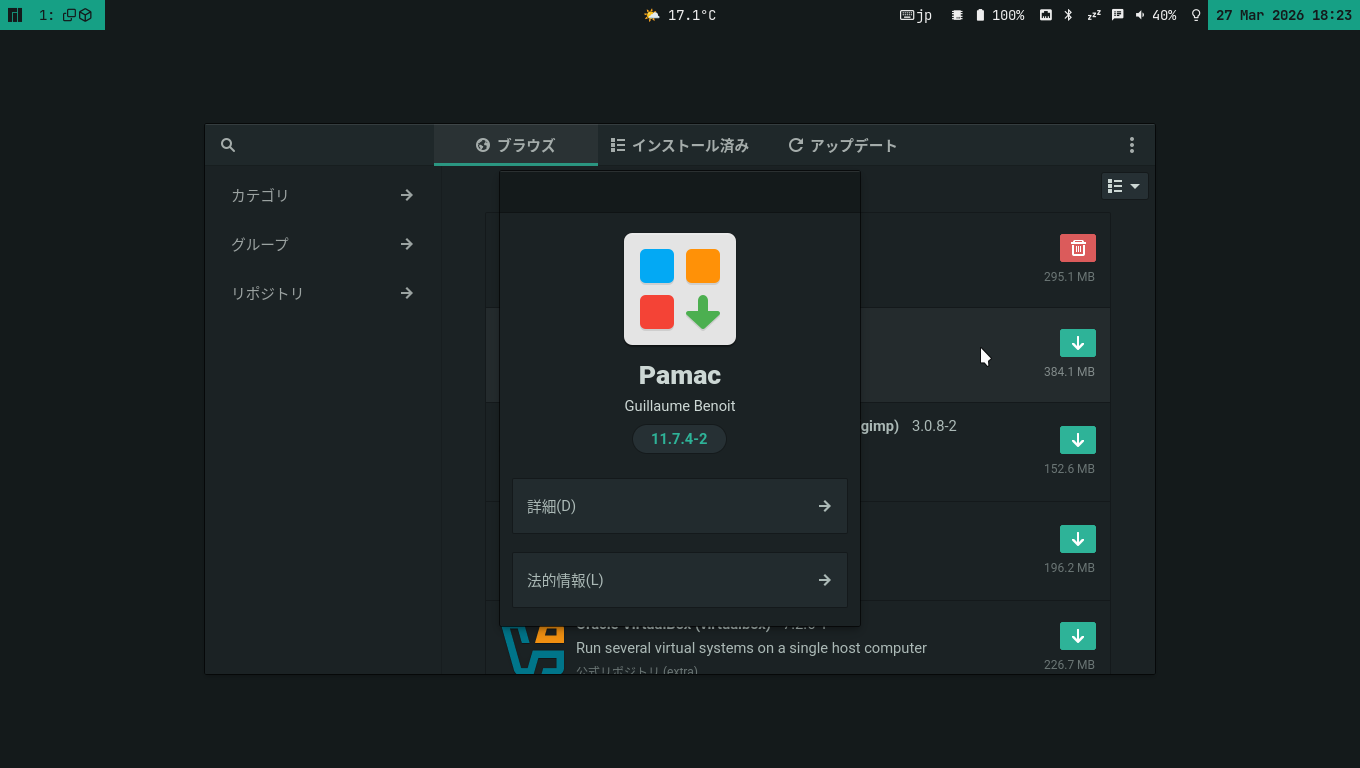The image size is (1360, 768).
Task: Click the 196.2 MB size label
Action: tap(1069, 568)
